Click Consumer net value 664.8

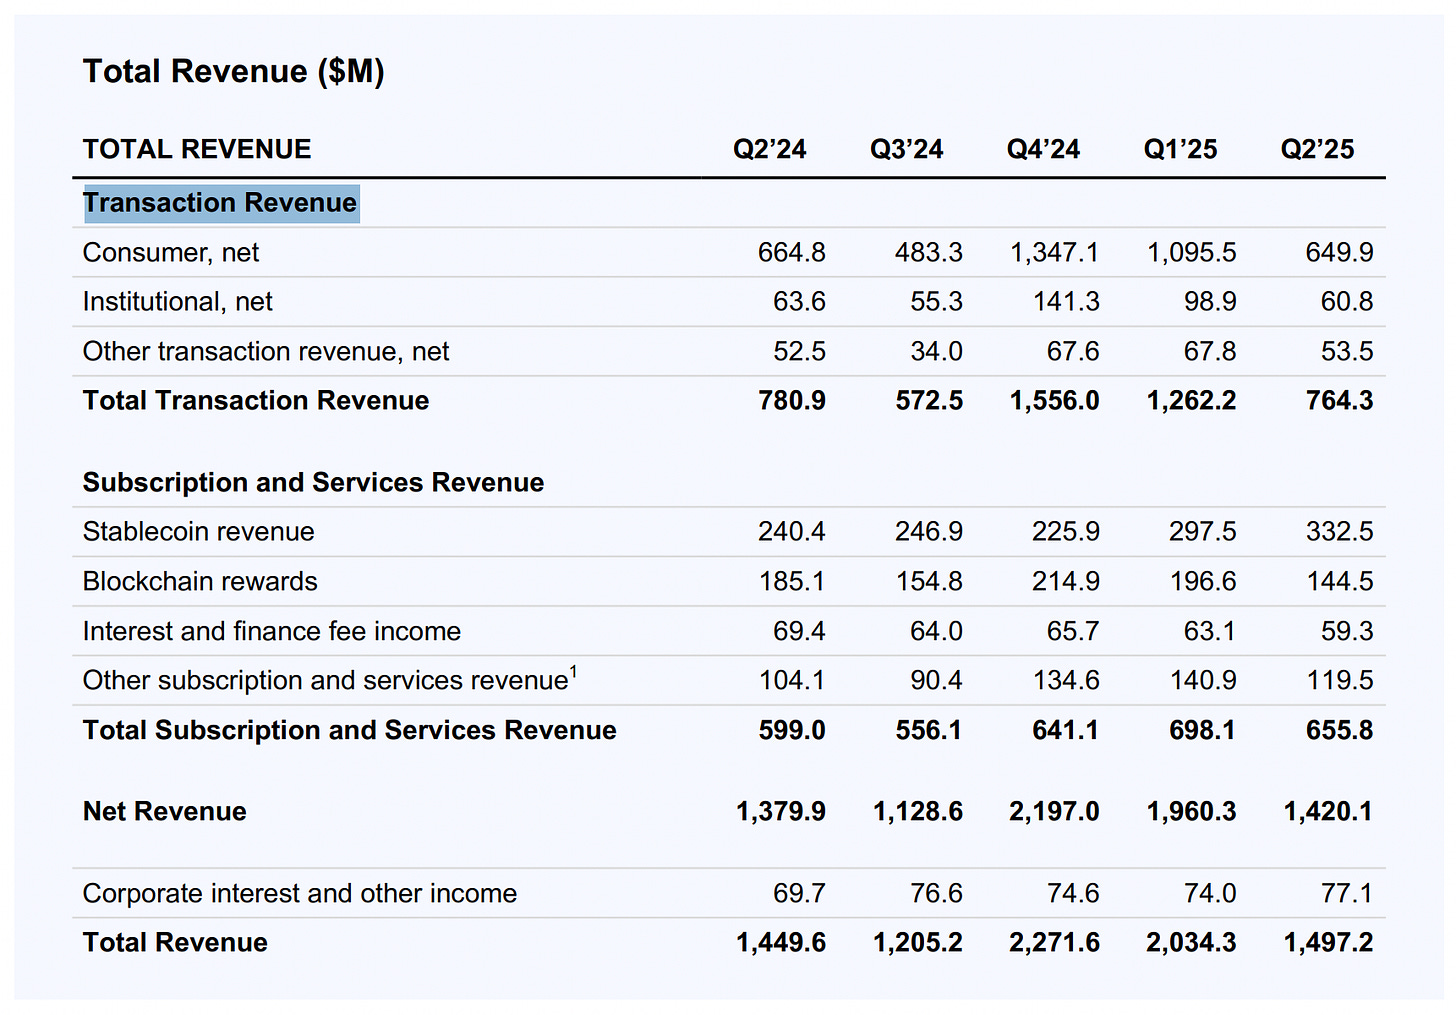(792, 253)
